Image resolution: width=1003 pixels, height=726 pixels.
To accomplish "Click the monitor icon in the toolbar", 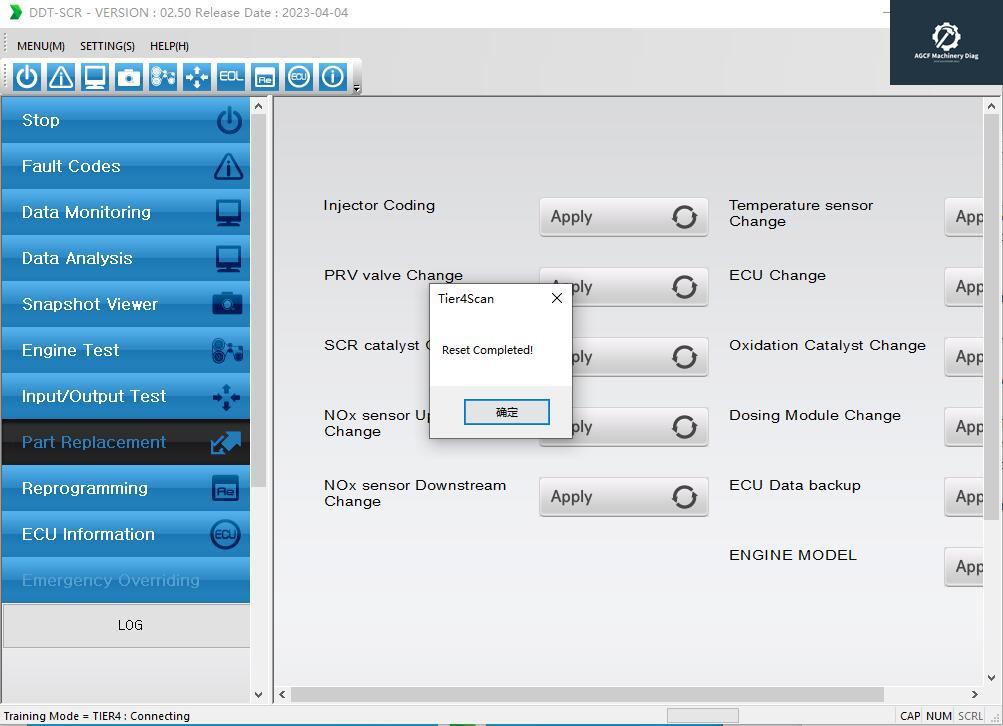I will point(95,77).
